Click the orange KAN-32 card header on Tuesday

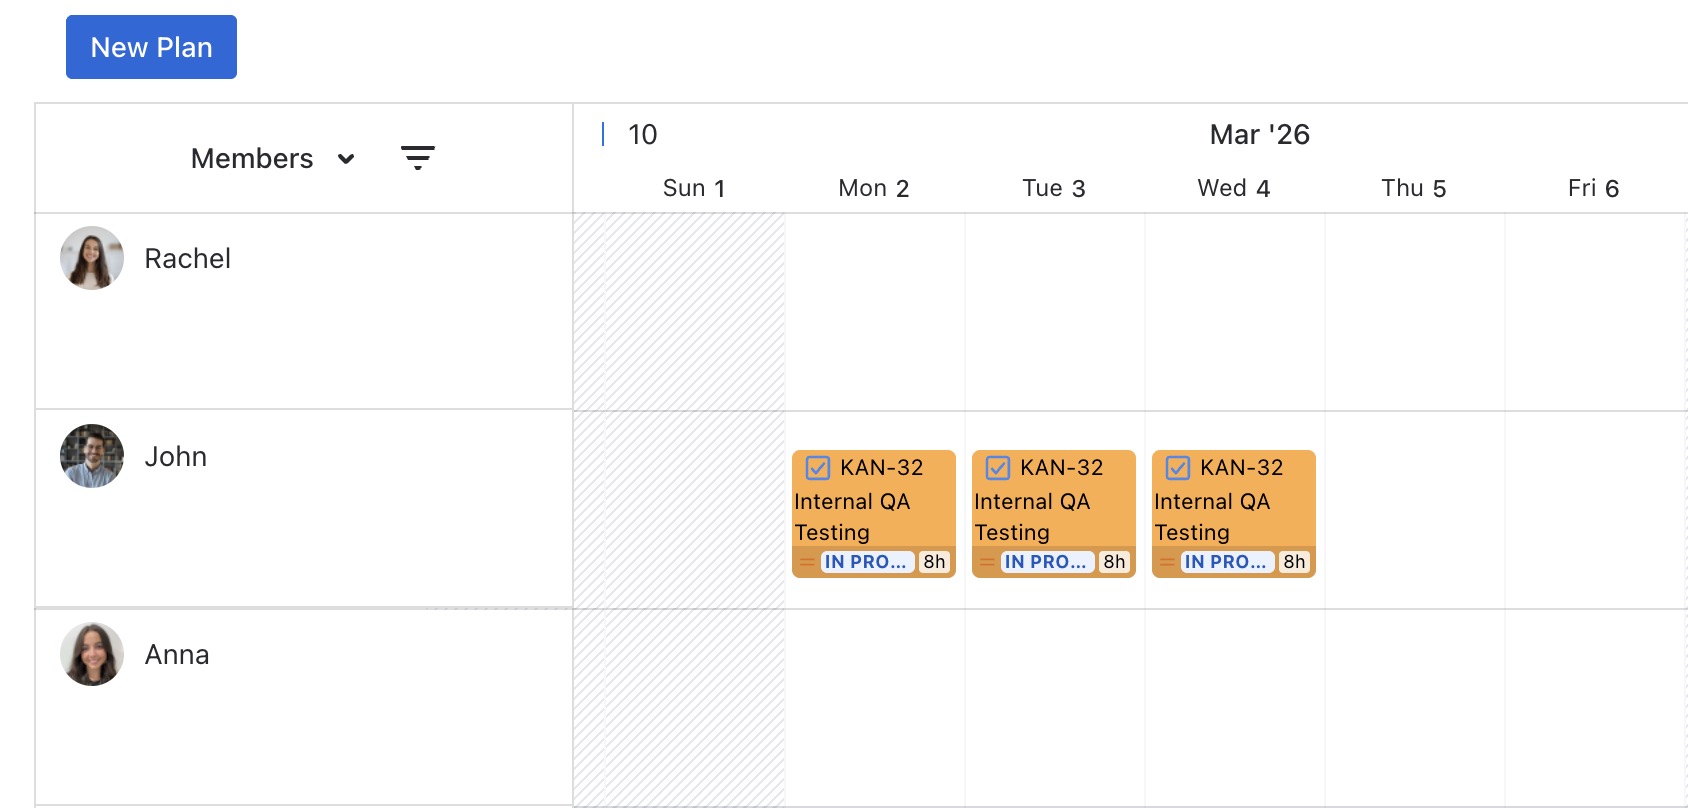click(1062, 468)
